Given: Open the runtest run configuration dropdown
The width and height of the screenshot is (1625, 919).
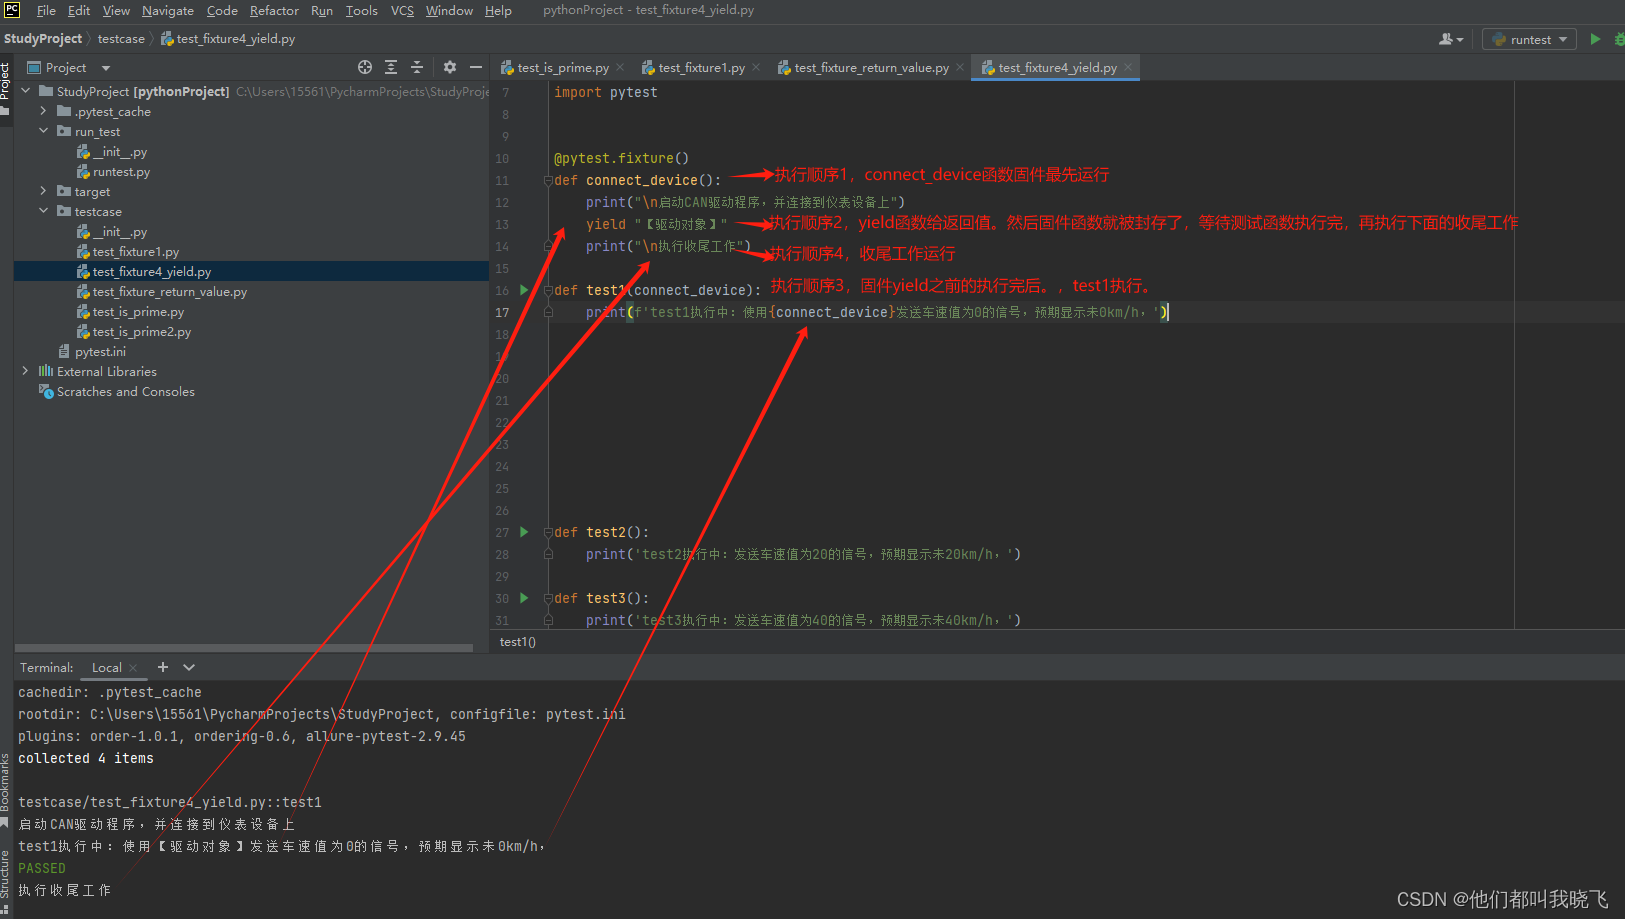Looking at the screenshot, I should (x=1529, y=39).
